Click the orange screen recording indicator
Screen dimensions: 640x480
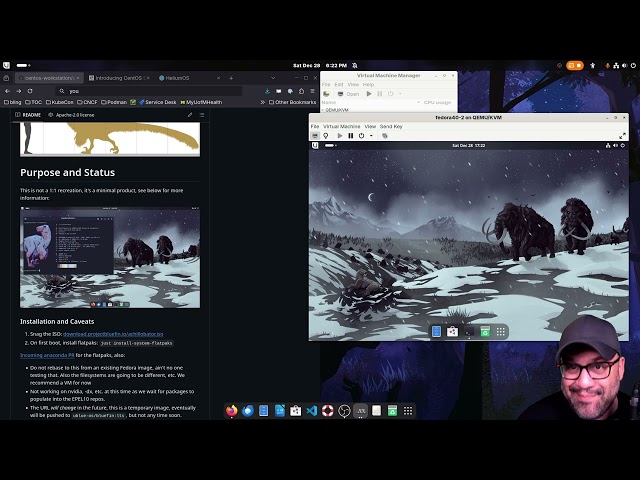(575, 65)
